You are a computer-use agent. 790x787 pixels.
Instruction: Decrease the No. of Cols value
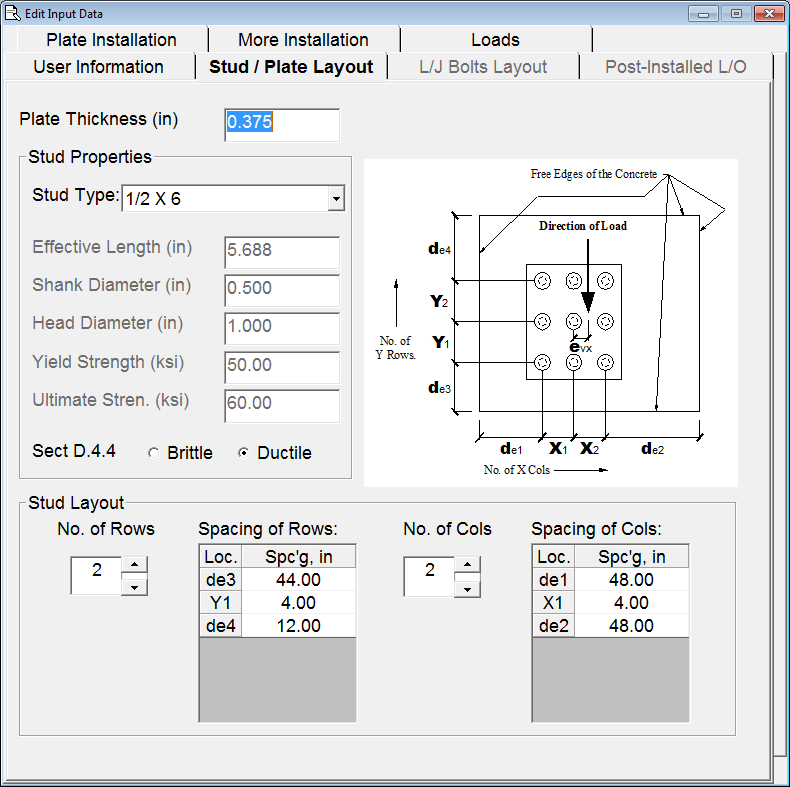tap(467, 586)
